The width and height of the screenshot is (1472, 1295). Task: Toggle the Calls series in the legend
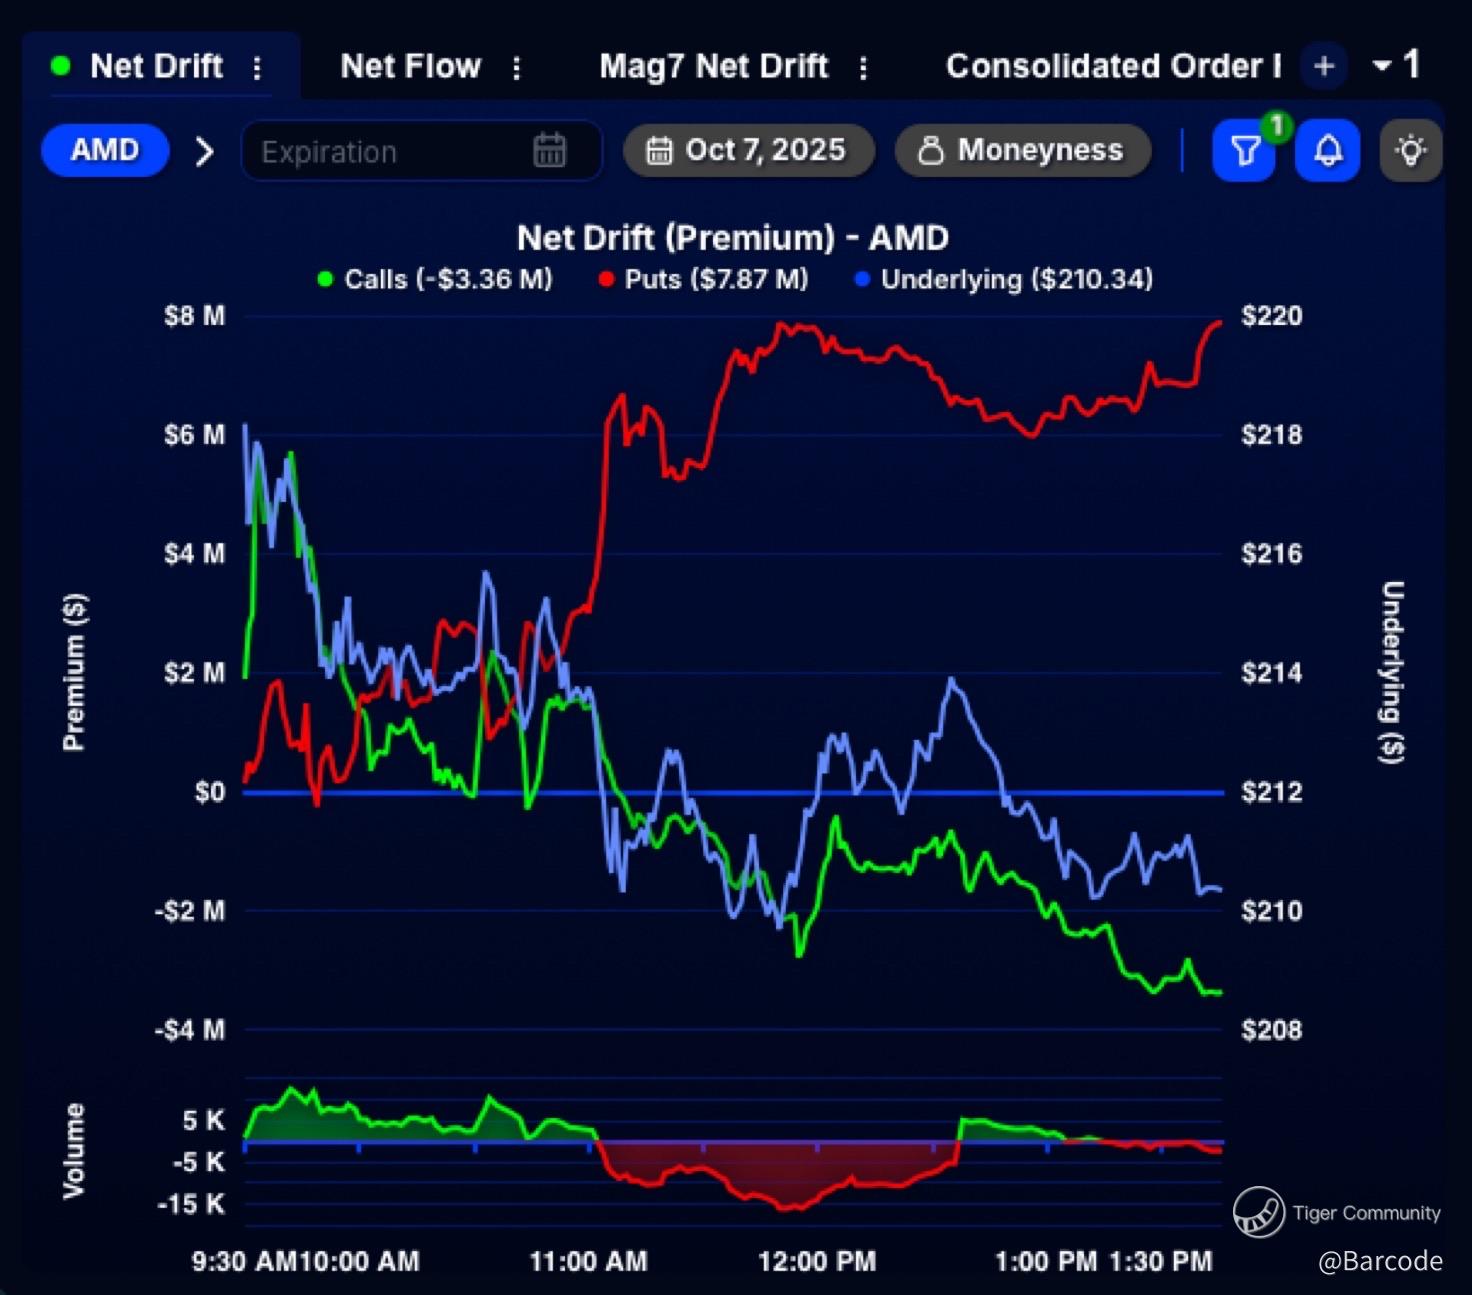point(435,279)
